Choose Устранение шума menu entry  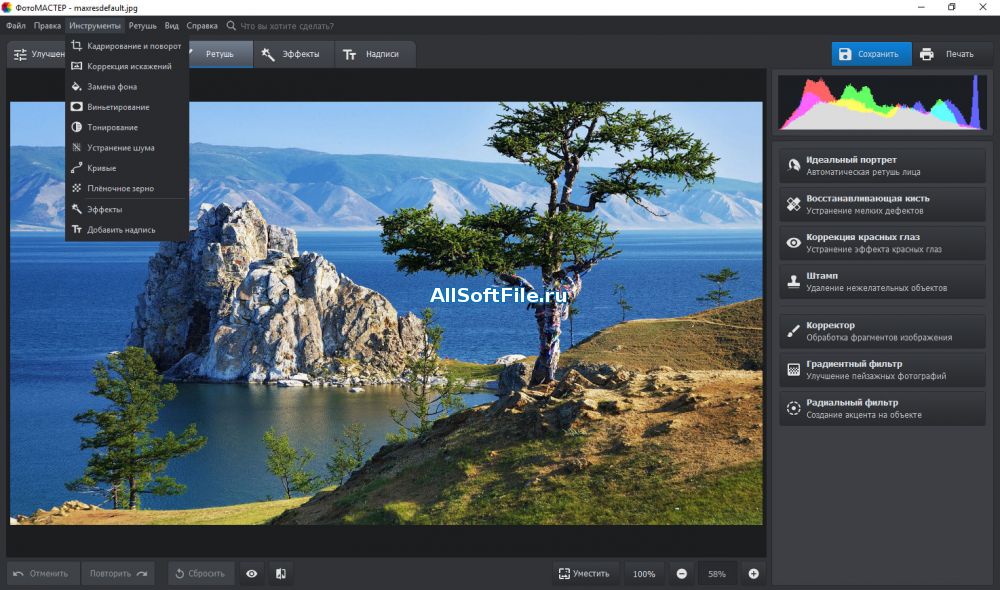point(127,148)
